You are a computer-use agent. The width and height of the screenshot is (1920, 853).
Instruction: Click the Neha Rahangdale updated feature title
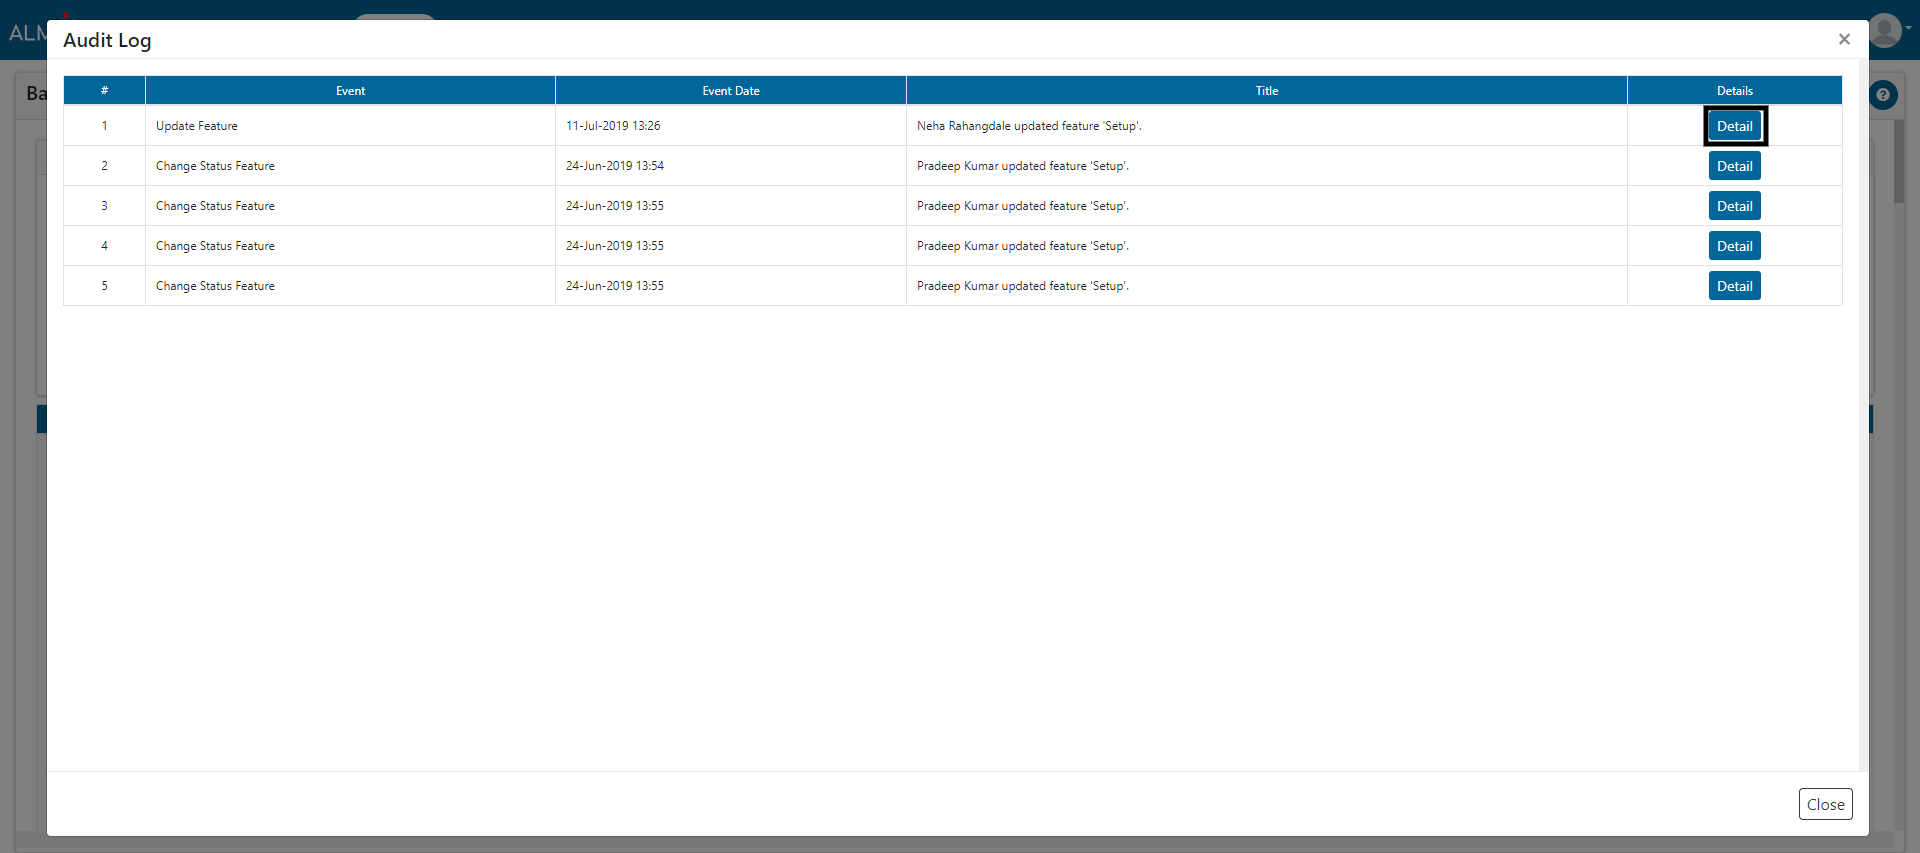pyautogui.click(x=1028, y=126)
